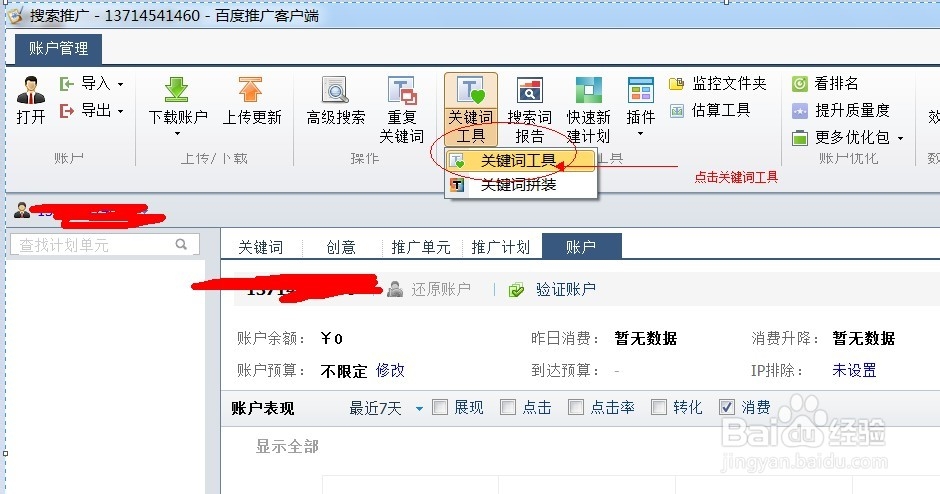Click the 修改 budget link
940x494 pixels.
390,370
